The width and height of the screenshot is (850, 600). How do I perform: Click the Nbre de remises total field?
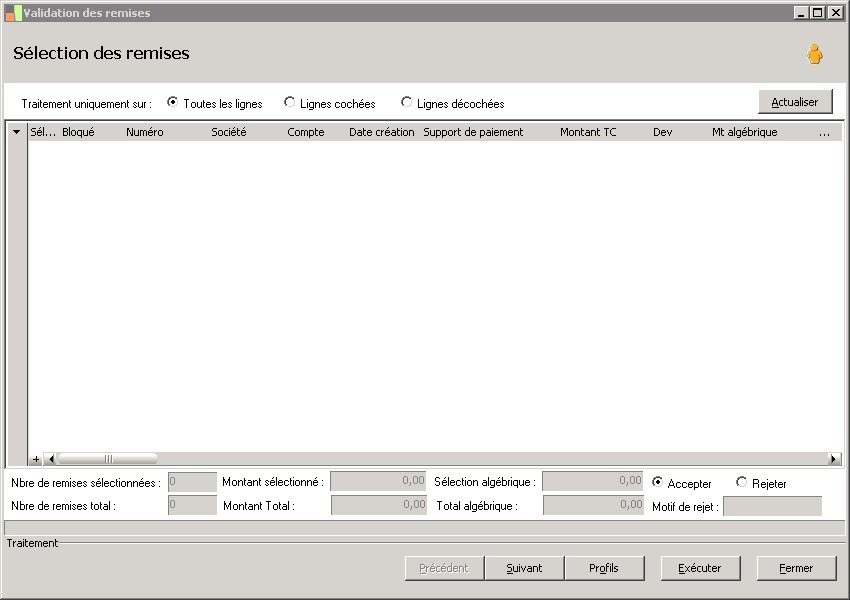click(192, 505)
